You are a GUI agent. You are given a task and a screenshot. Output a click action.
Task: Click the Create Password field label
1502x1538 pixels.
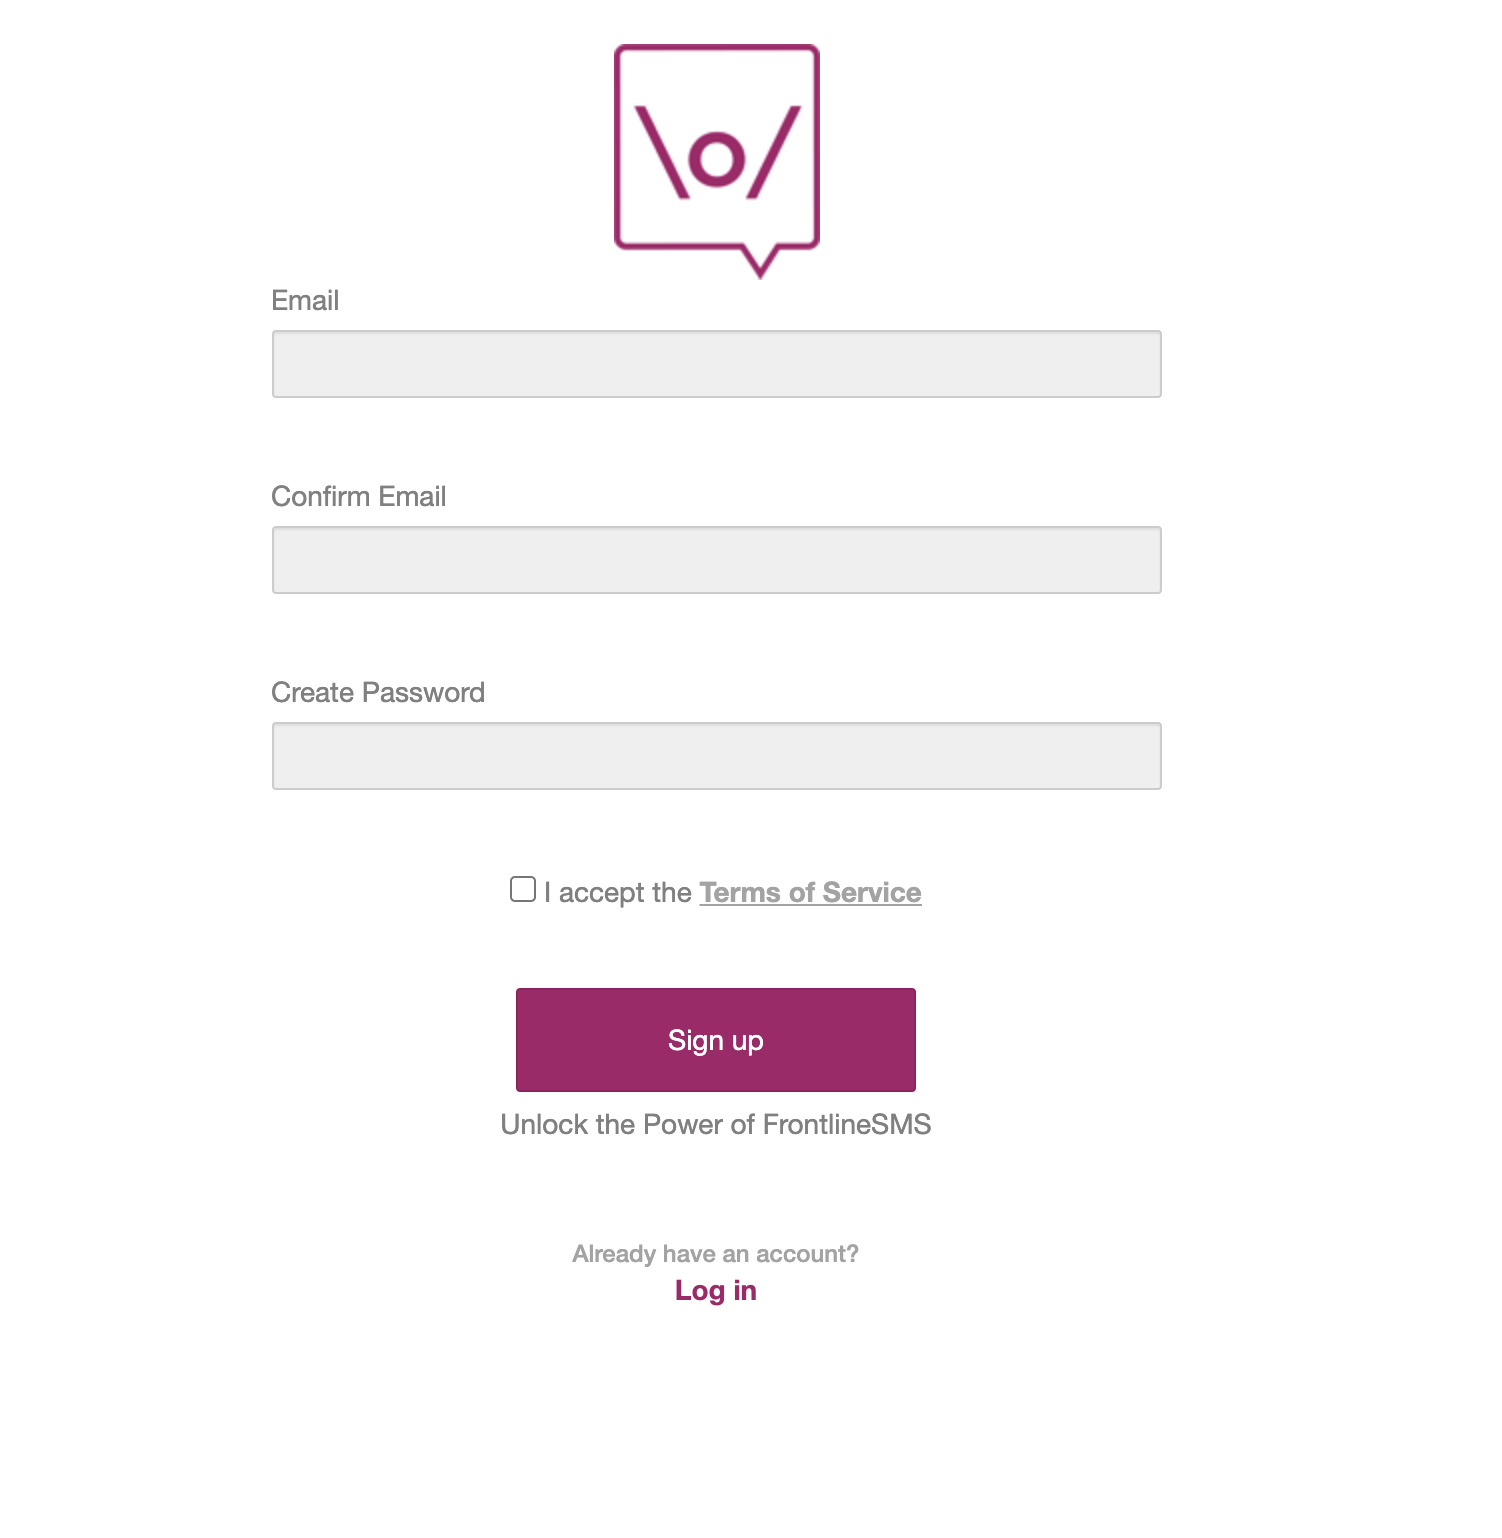[x=378, y=692]
